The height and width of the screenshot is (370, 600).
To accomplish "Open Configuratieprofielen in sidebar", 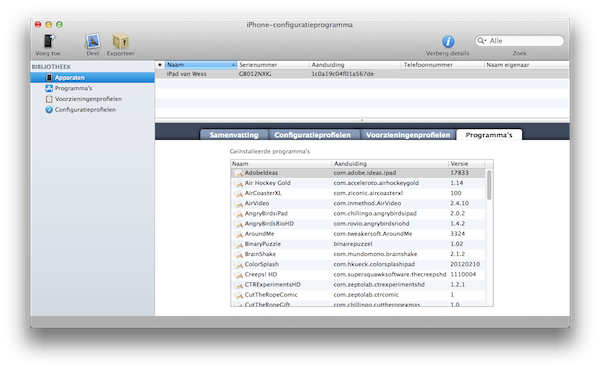I will coord(85,110).
